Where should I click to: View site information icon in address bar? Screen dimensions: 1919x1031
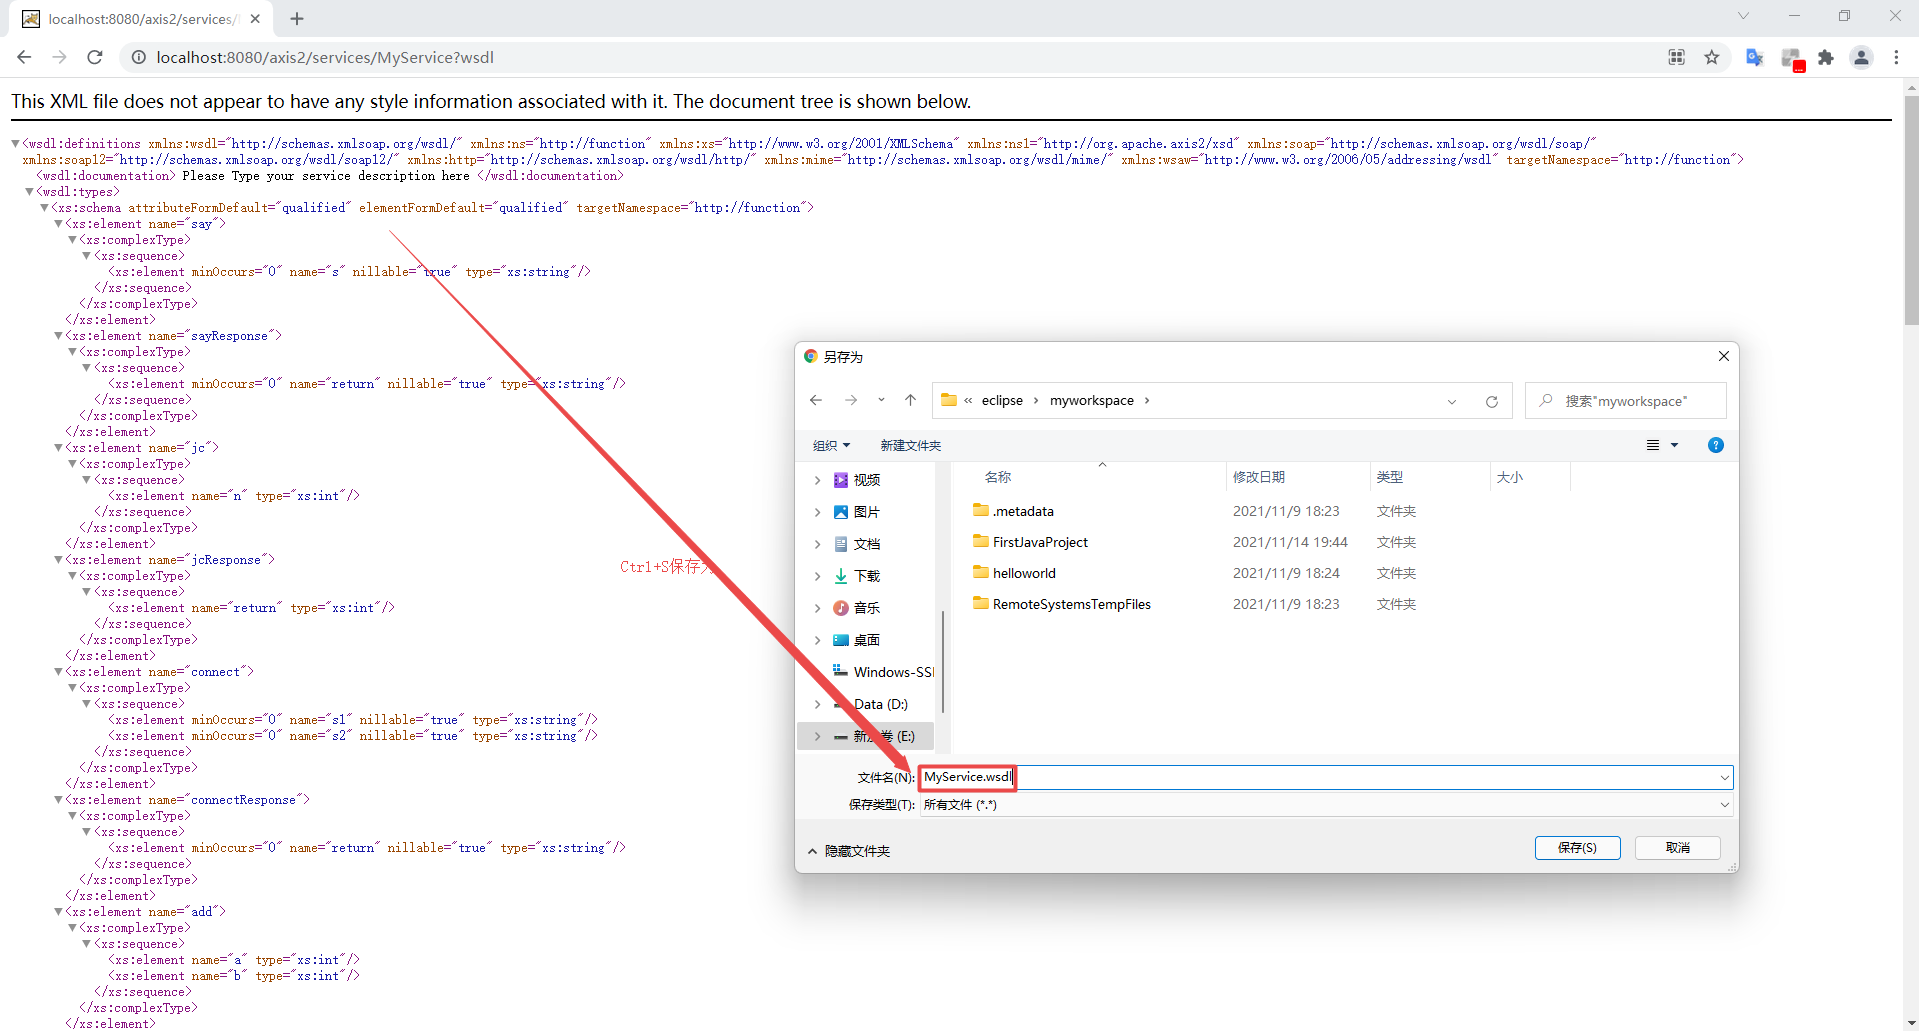pos(139,57)
